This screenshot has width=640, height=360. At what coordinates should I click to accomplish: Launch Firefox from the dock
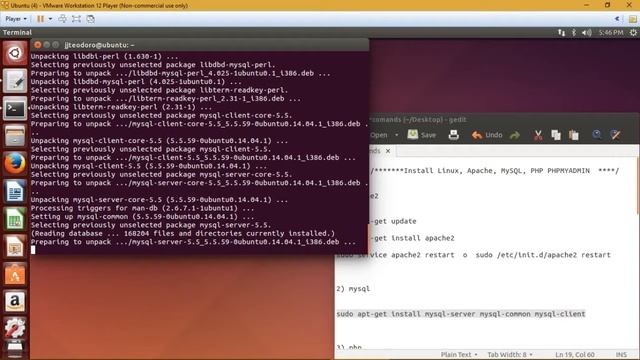pyautogui.click(x=15, y=164)
